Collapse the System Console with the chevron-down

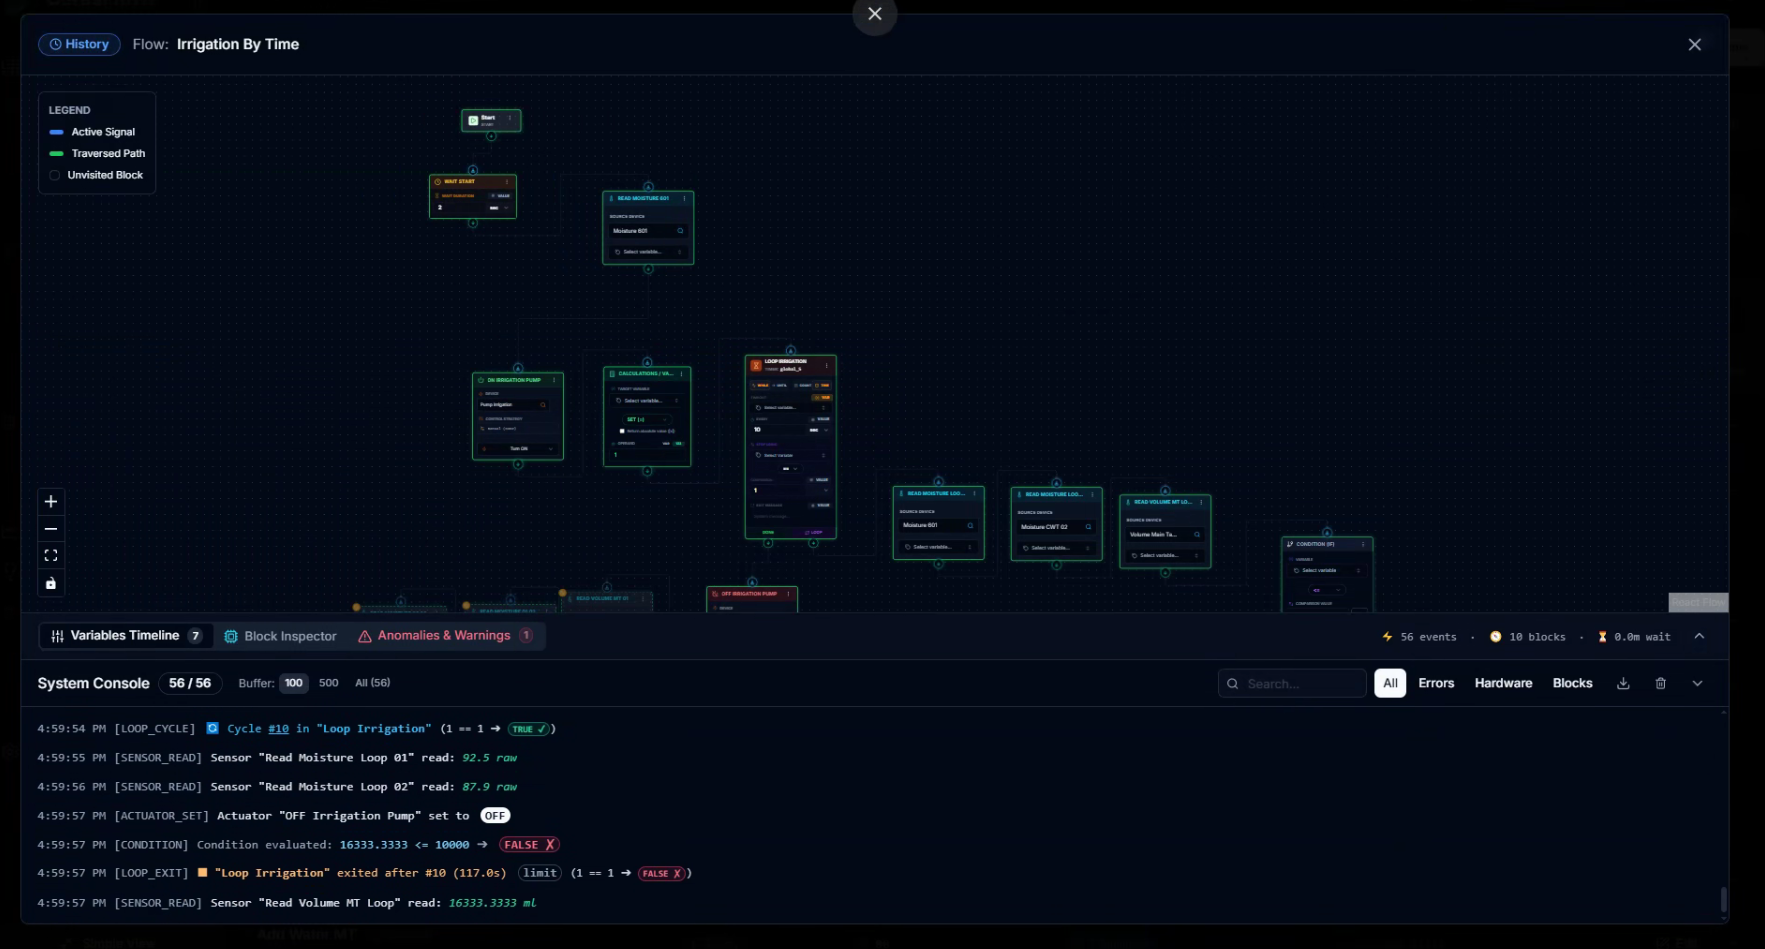(x=1697, y=683)
